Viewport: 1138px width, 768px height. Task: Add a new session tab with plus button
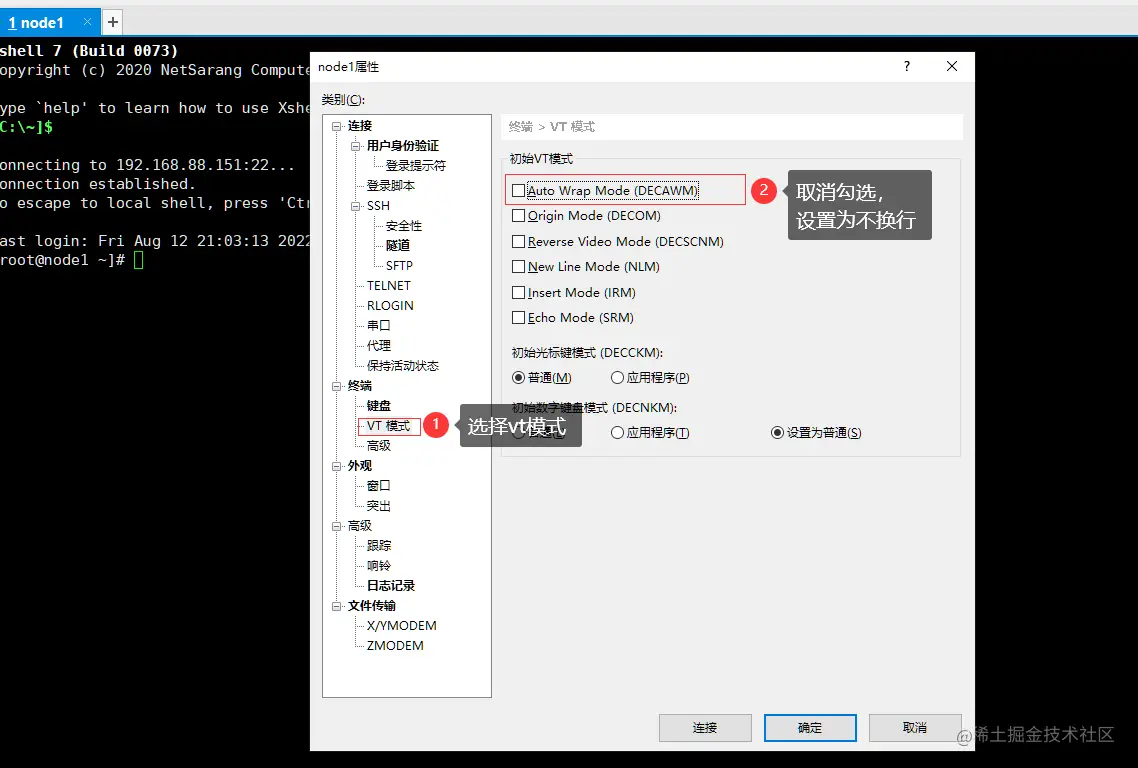click(112, 22)
